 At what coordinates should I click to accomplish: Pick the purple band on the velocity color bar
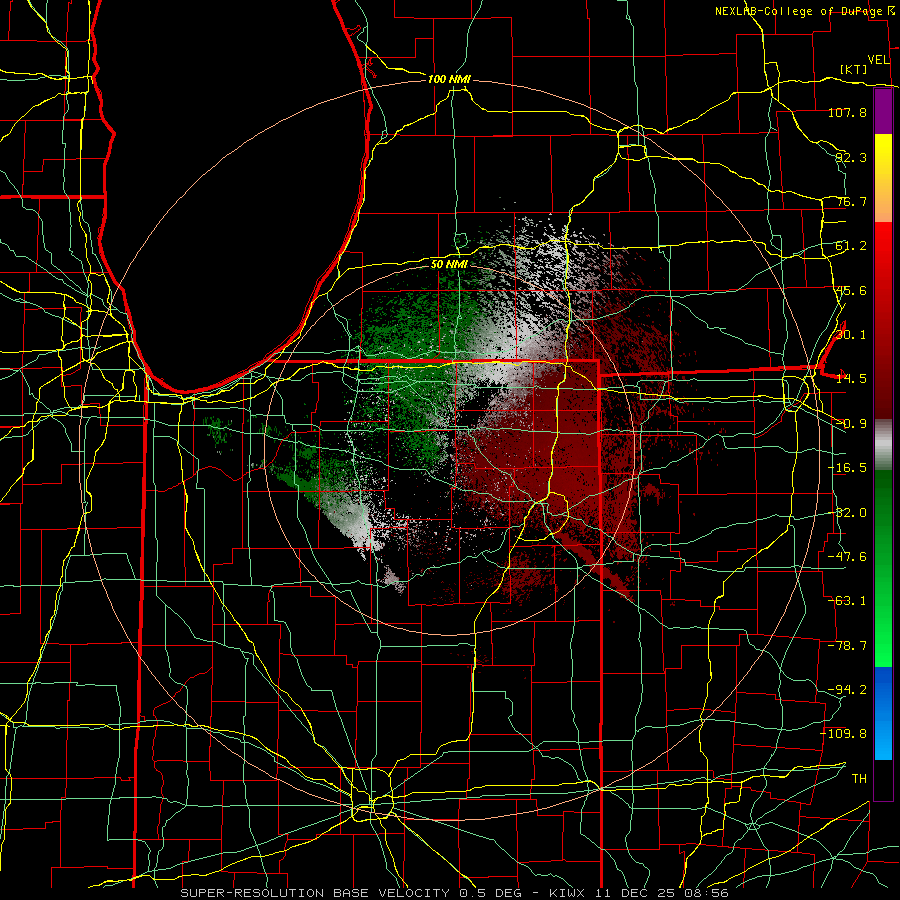883,112
